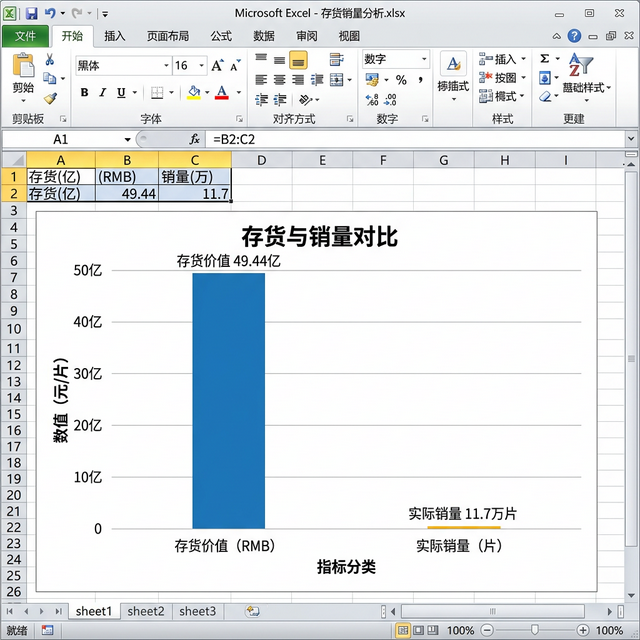Click the font color red A swatch
640x640 pixels.
point(222,93)
